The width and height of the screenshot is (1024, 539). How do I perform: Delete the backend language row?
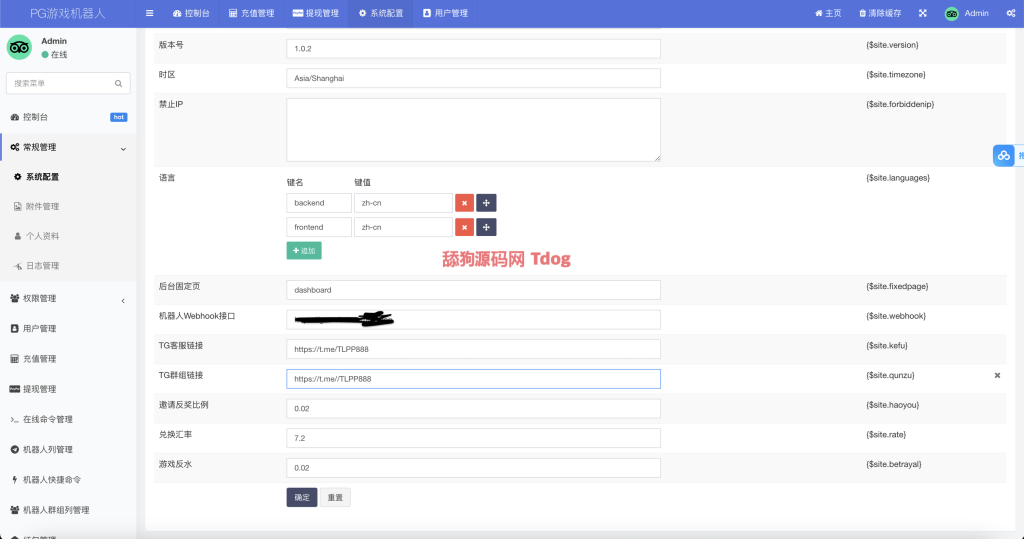pos(464,202)
